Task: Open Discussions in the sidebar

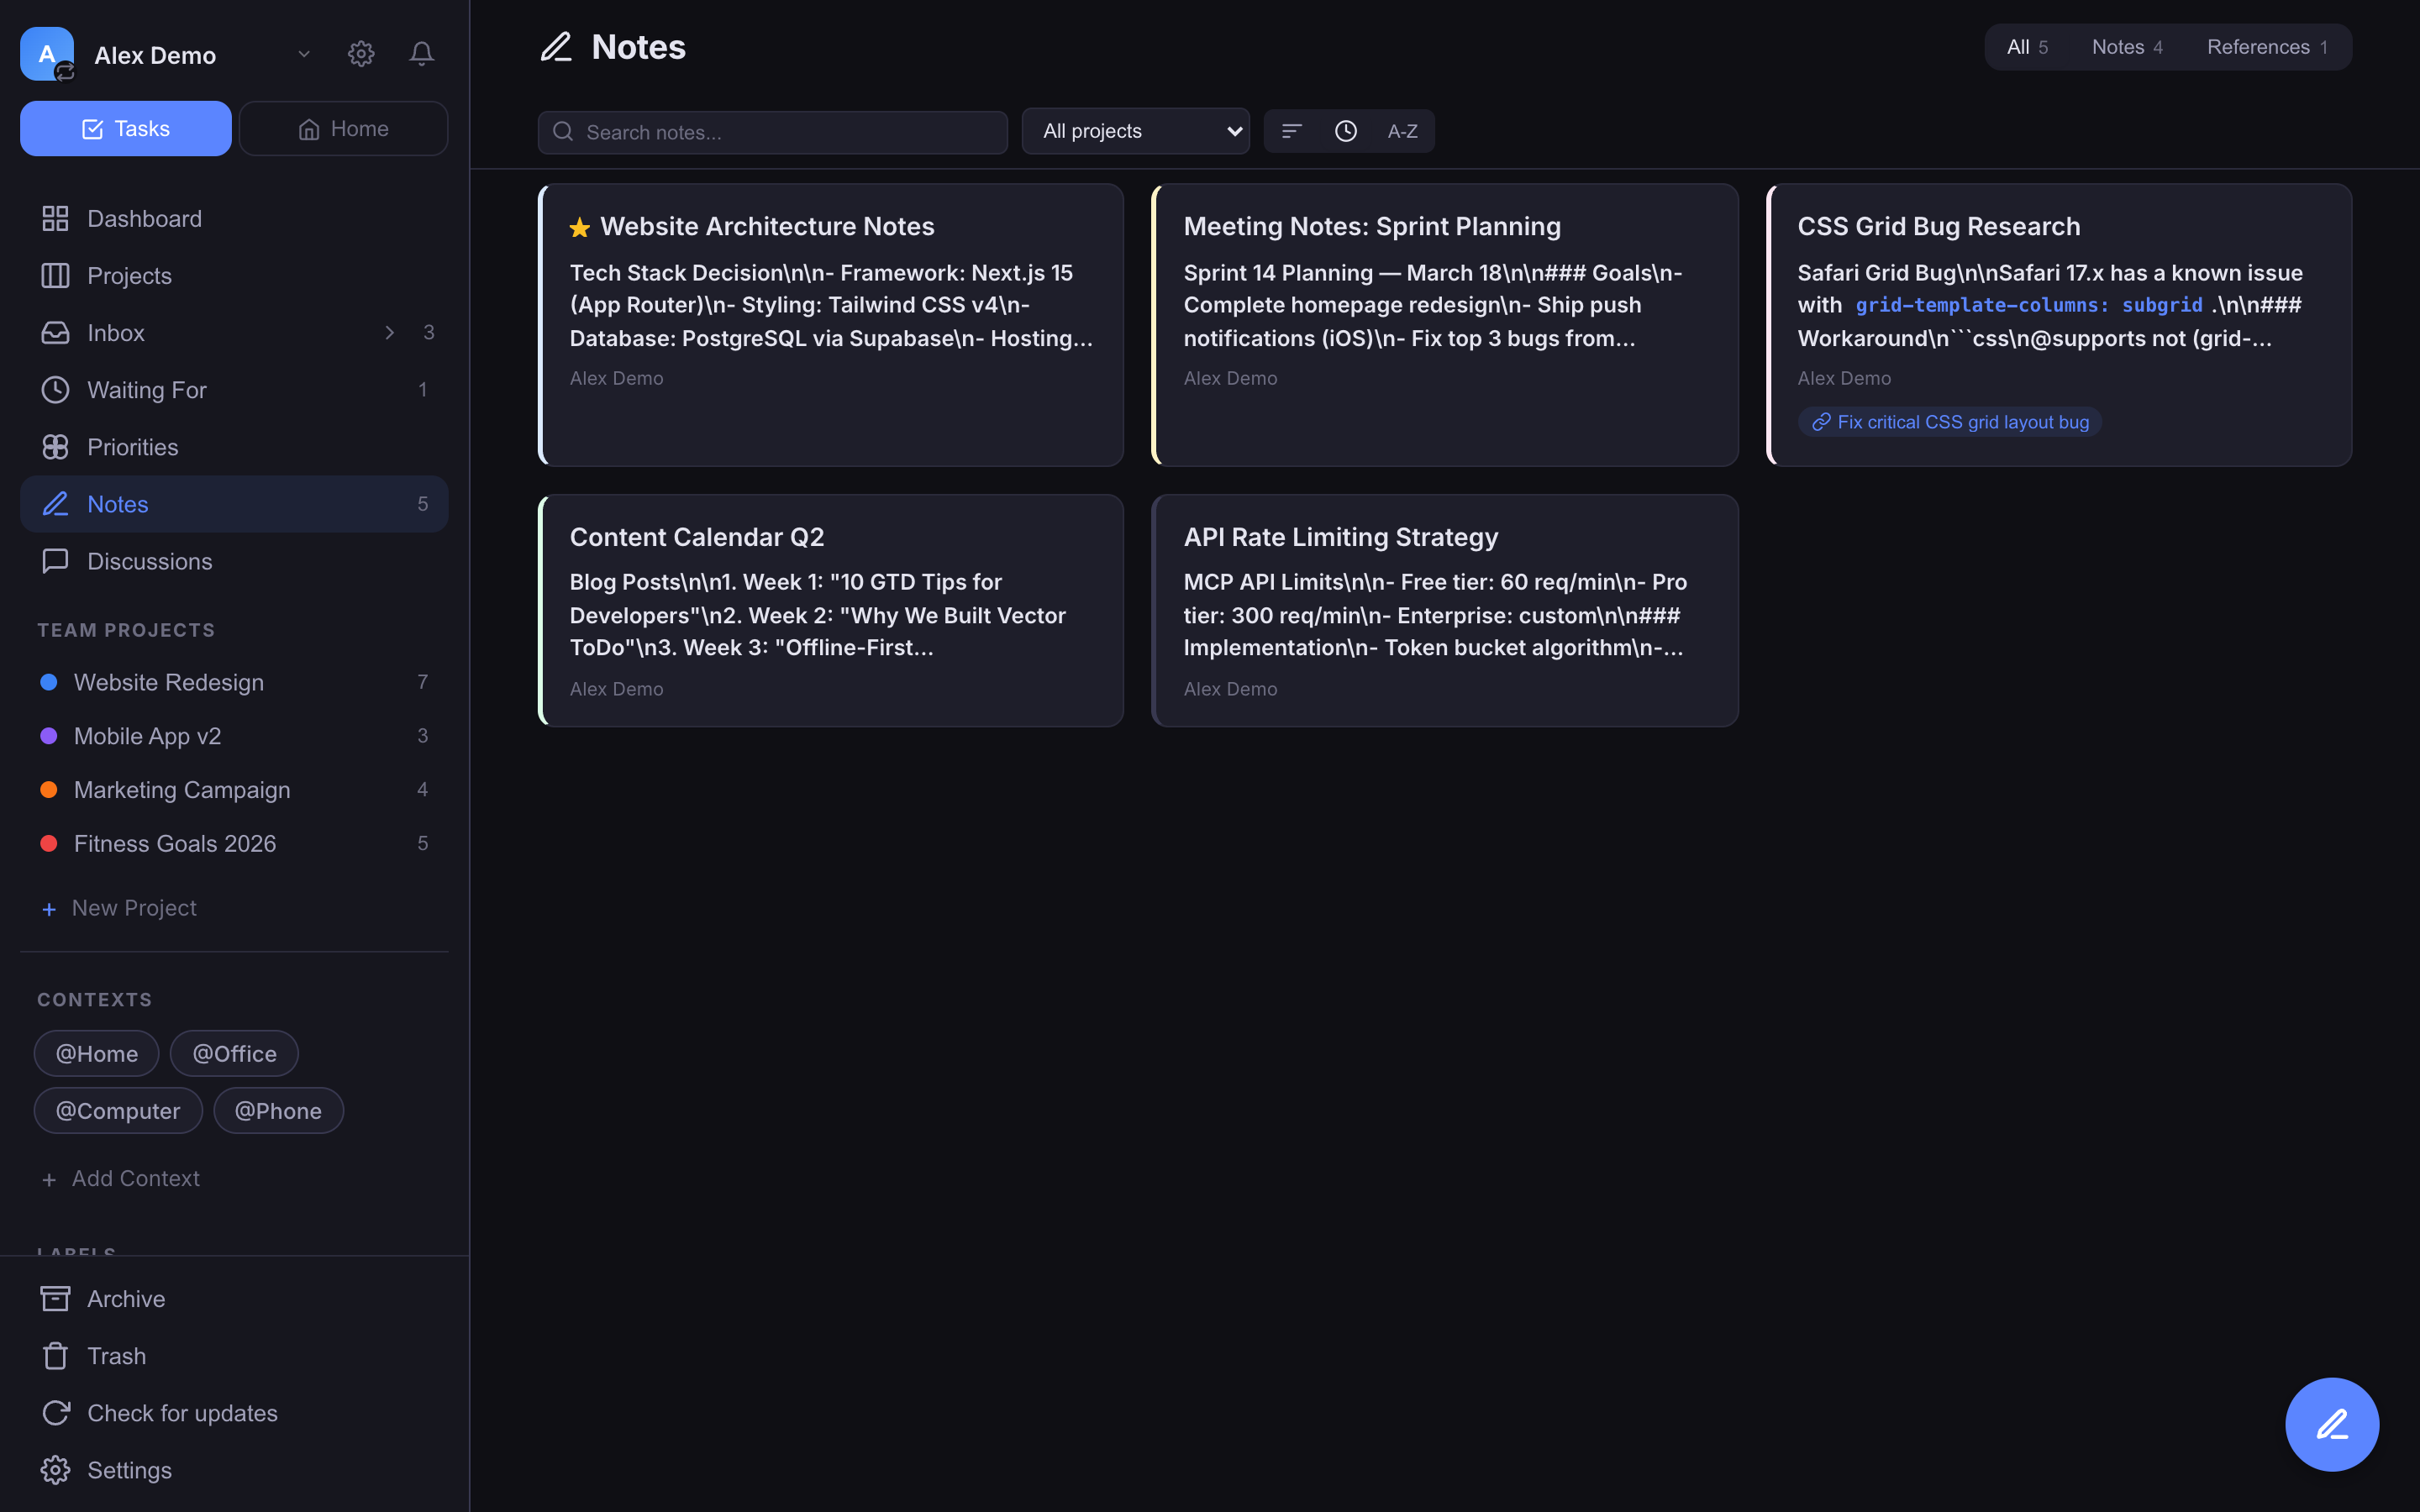Action: tap(234, 561)
